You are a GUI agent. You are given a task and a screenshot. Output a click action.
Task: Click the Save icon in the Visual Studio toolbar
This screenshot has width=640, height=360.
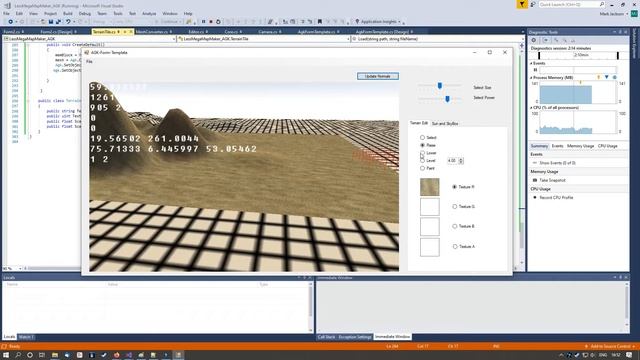tap(51, 22)
